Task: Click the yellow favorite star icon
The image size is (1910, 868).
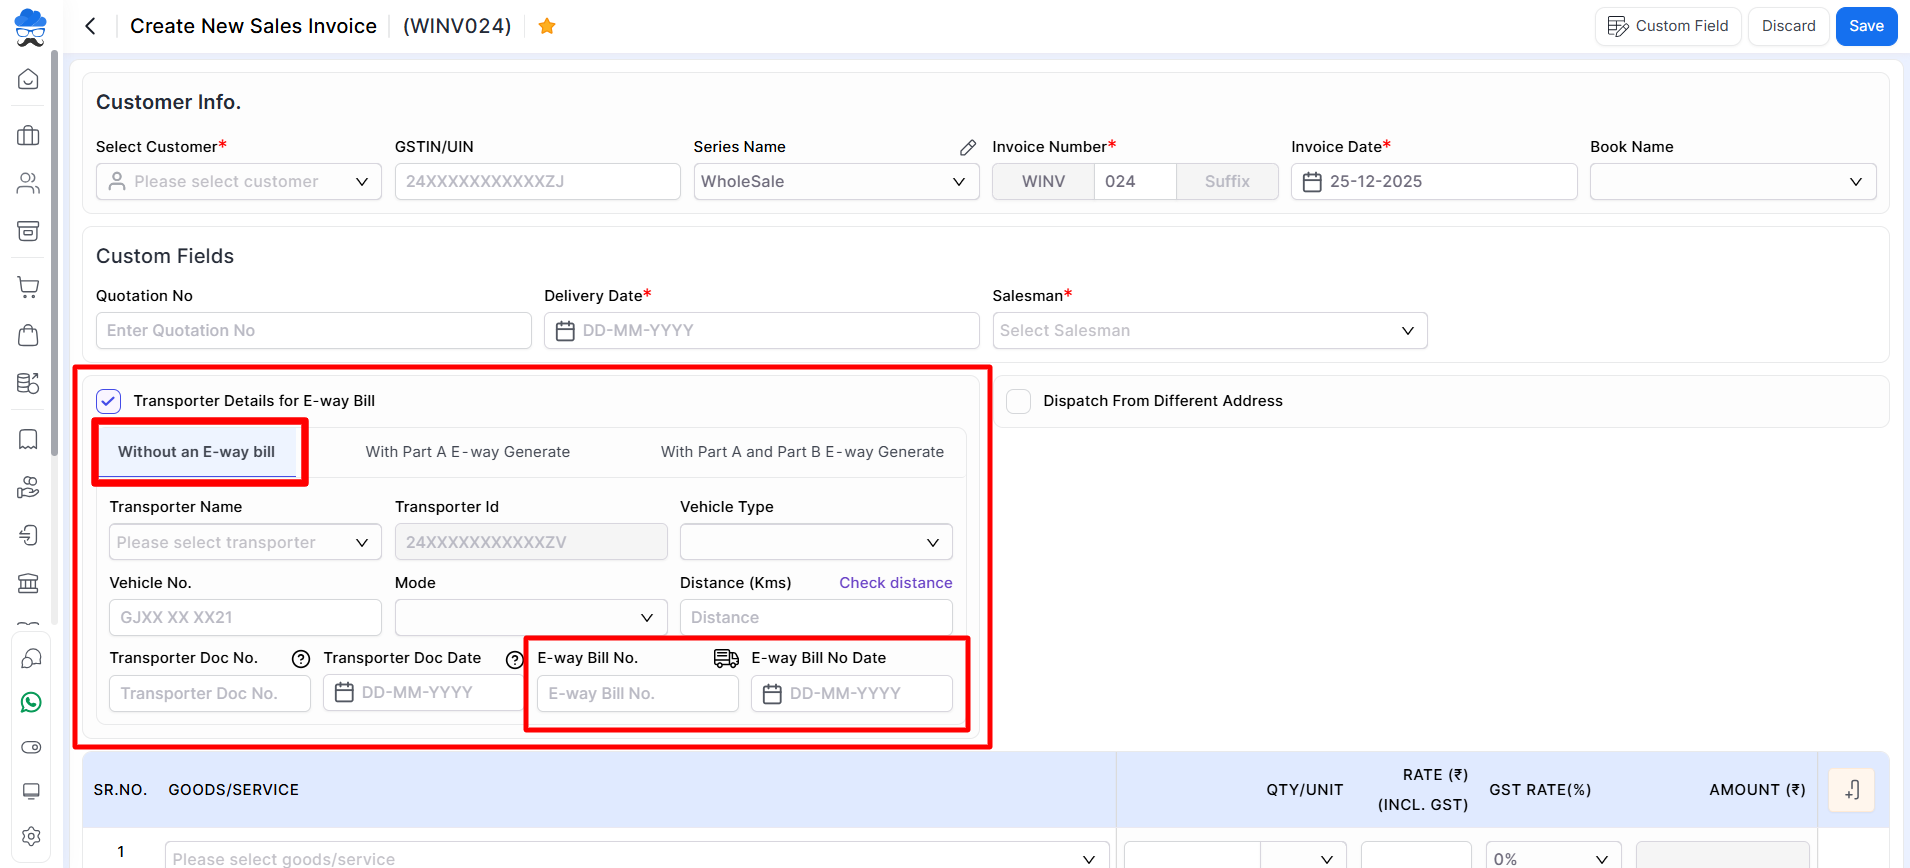Action: 547,26
